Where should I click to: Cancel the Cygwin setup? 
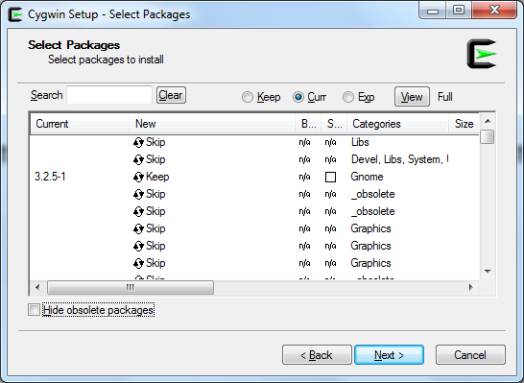coord(471,355)
